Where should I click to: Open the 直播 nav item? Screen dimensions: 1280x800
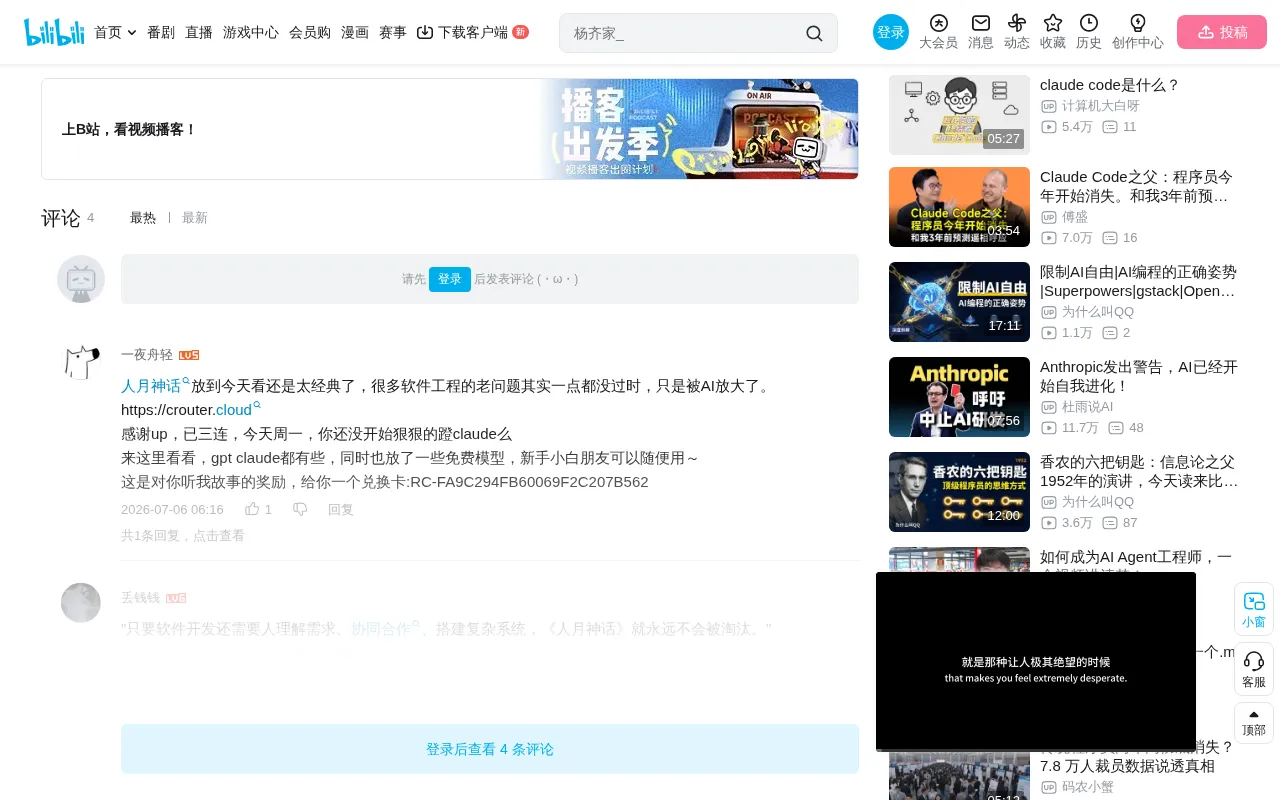[x=199, y=32]
